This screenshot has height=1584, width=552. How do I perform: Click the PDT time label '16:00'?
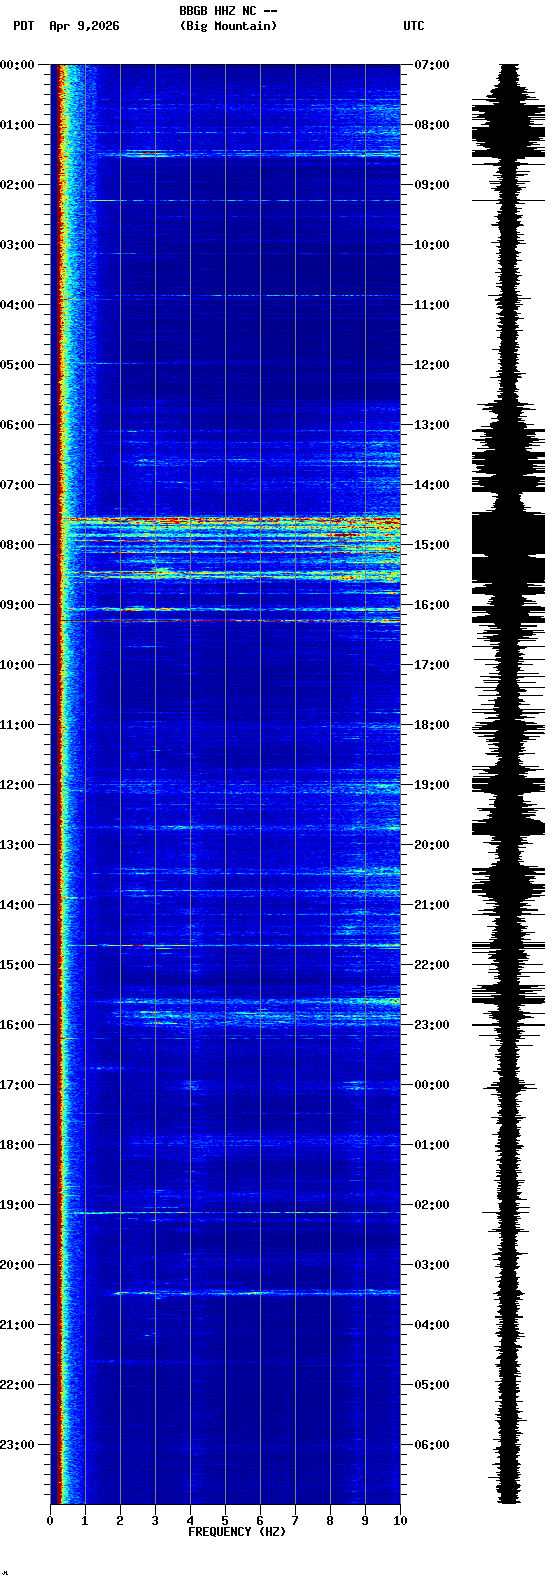18,1025
